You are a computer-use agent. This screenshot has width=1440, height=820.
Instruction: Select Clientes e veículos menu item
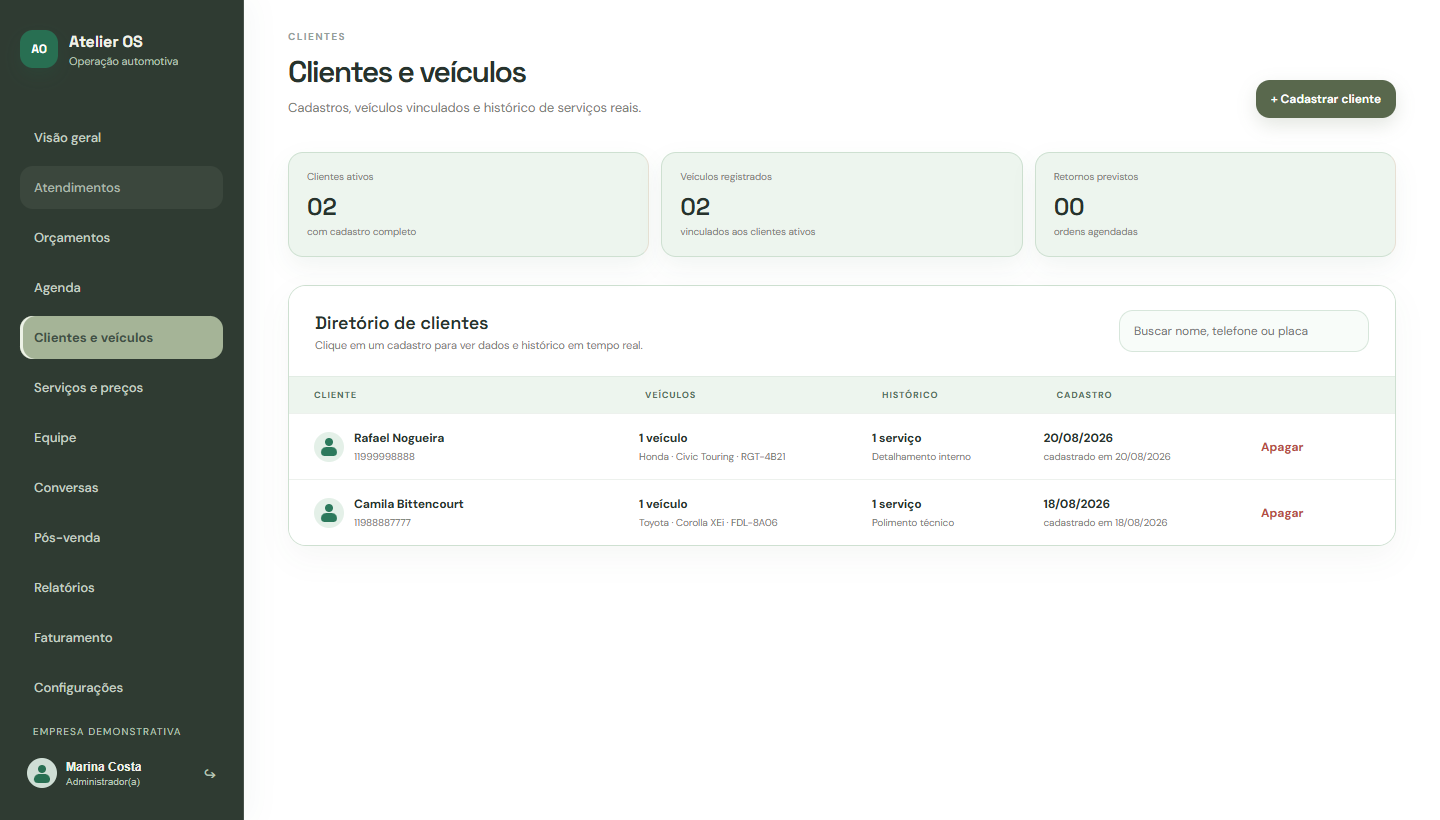tap(121, 338)
